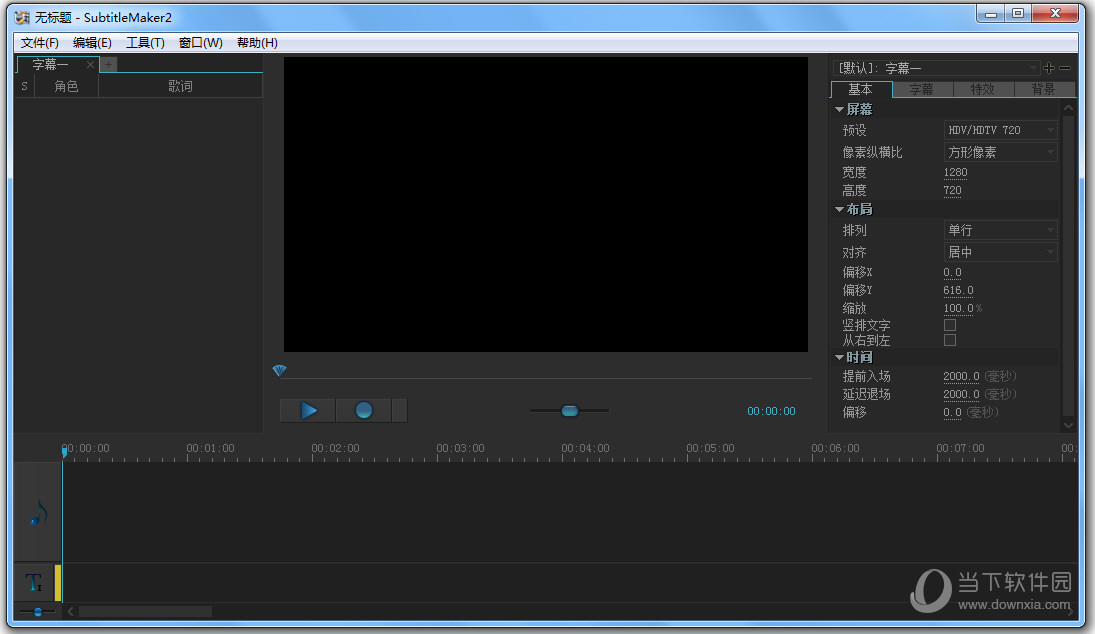The width and height of the screenshot is (1095, 634).
Task: Collapse the 时间 section
Action: 839,357
